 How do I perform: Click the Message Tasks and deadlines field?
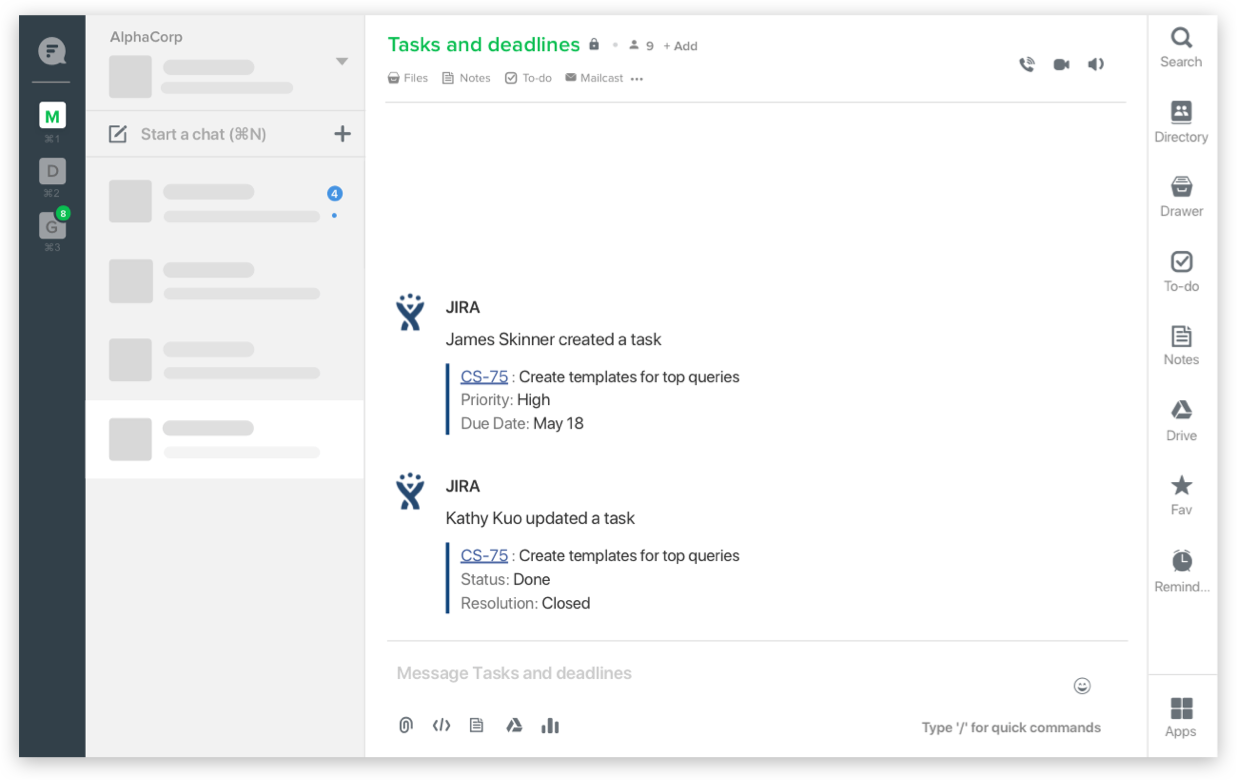(x=730, y=673)
